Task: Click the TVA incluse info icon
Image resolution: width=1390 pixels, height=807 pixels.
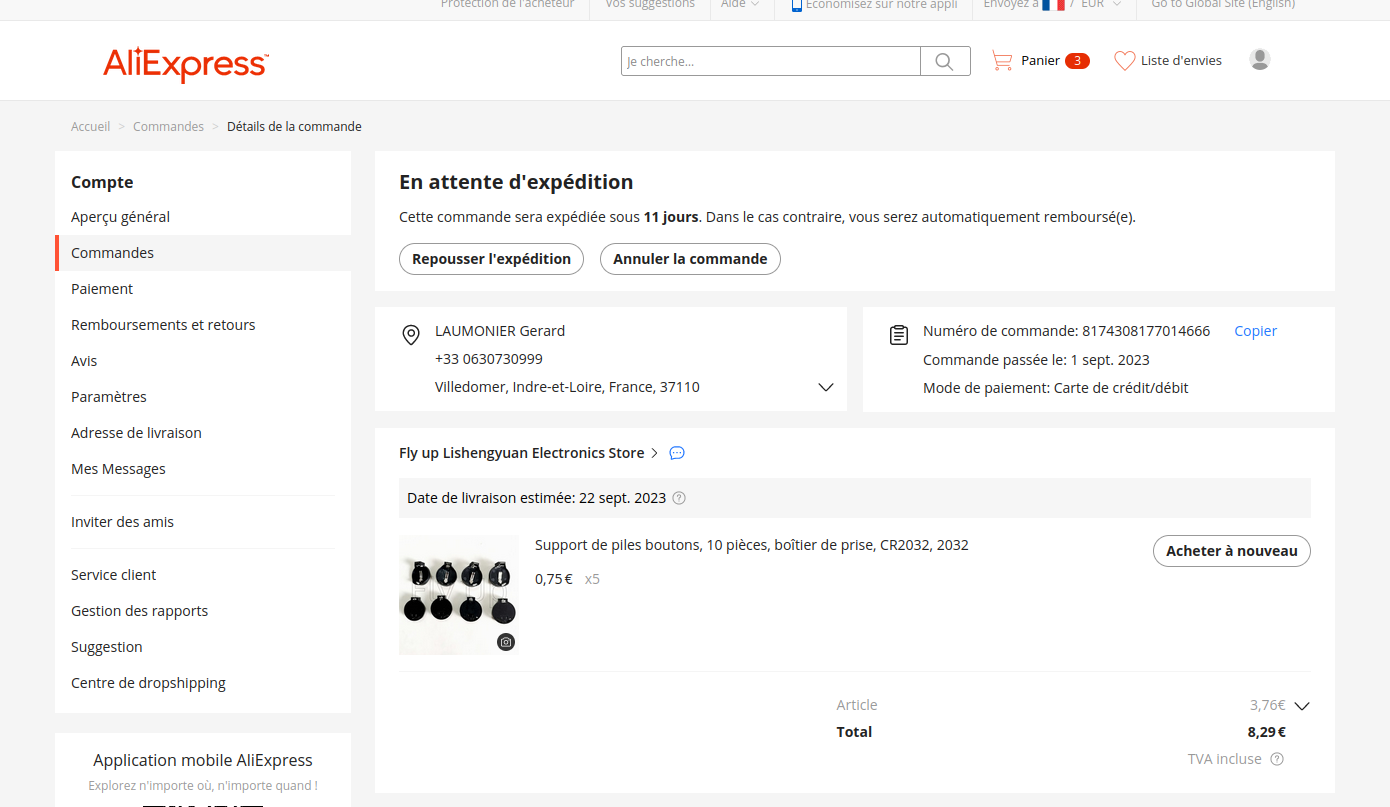Action: (1277, 759)
